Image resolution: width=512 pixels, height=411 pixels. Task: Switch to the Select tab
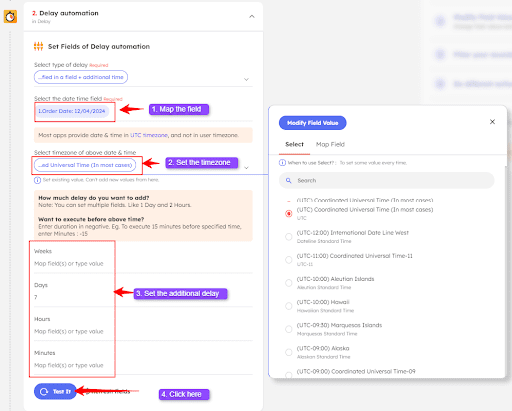294,144
